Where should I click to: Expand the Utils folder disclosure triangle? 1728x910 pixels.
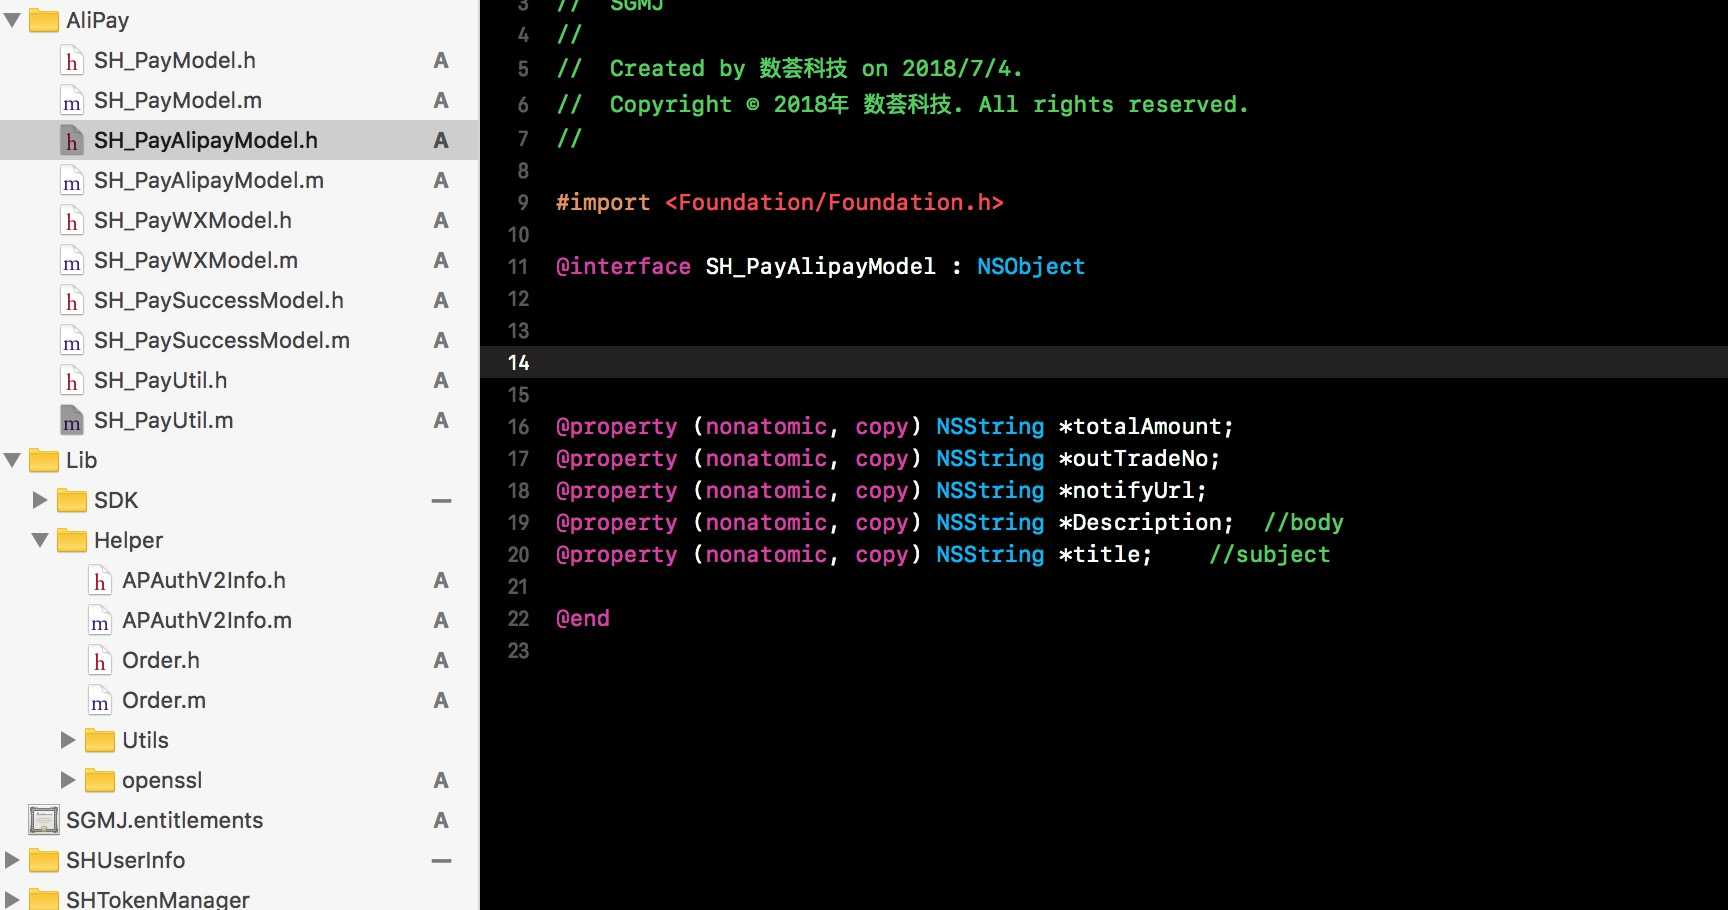tap(68, 740)
